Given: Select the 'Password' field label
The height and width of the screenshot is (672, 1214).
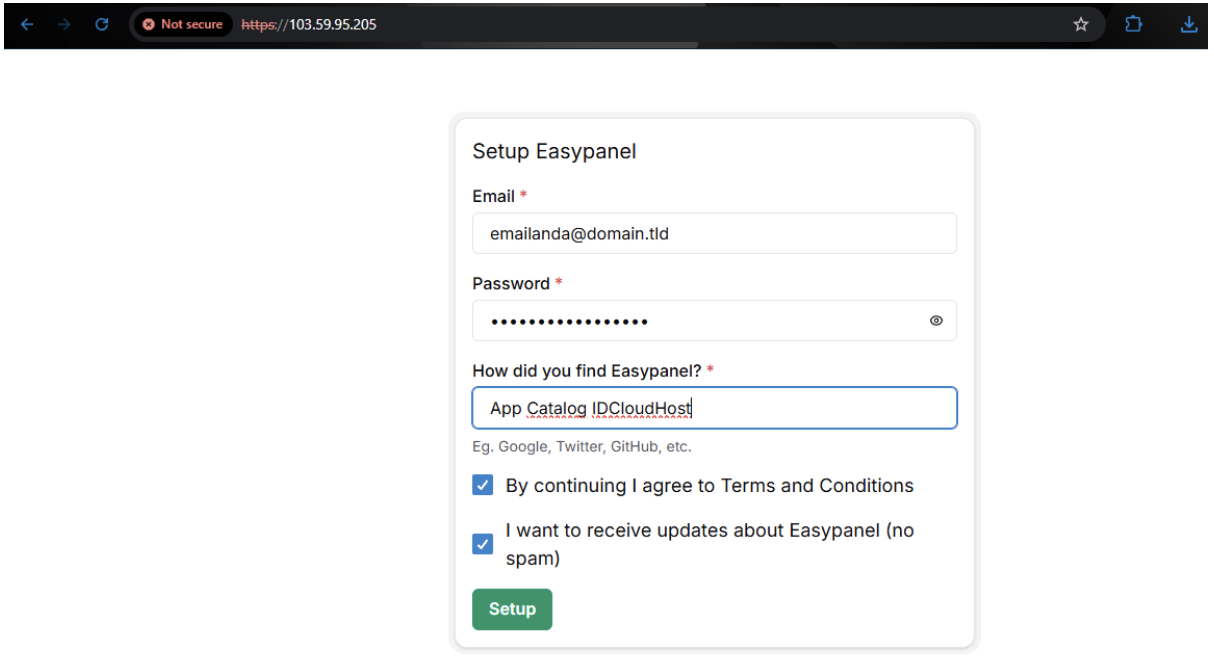Looking at the screenshot, I should coord(511,283).
